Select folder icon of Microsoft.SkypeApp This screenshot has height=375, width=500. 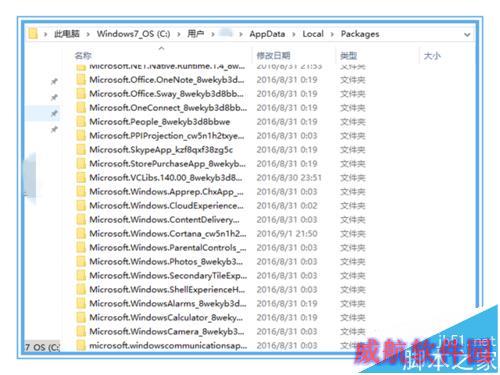pos(81,150)
